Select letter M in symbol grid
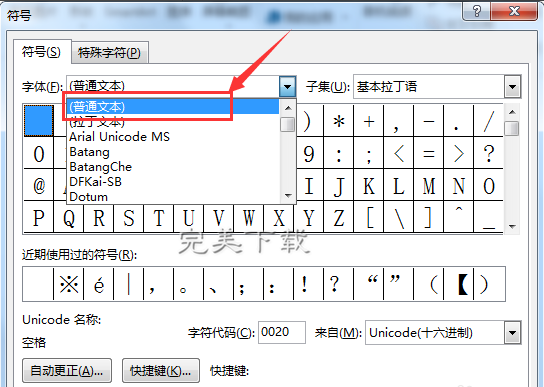Screen dimensions: 544x387 [429, 185]
